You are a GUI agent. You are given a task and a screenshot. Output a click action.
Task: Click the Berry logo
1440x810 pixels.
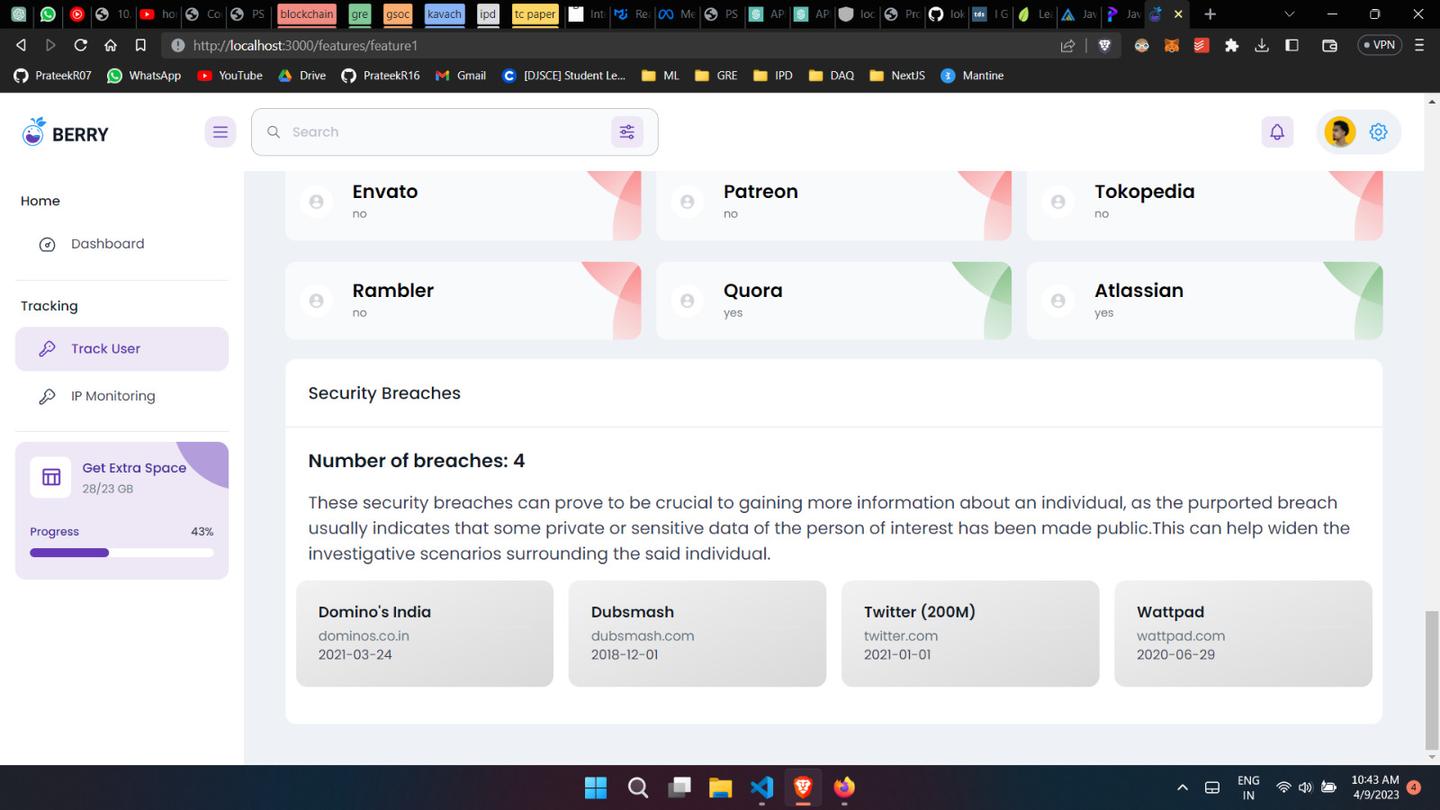click(x=65, y=132)
